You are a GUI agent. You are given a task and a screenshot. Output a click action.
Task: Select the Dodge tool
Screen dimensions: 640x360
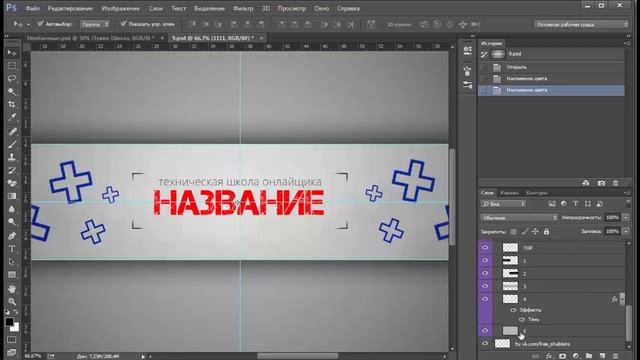[x=12, y=222]
